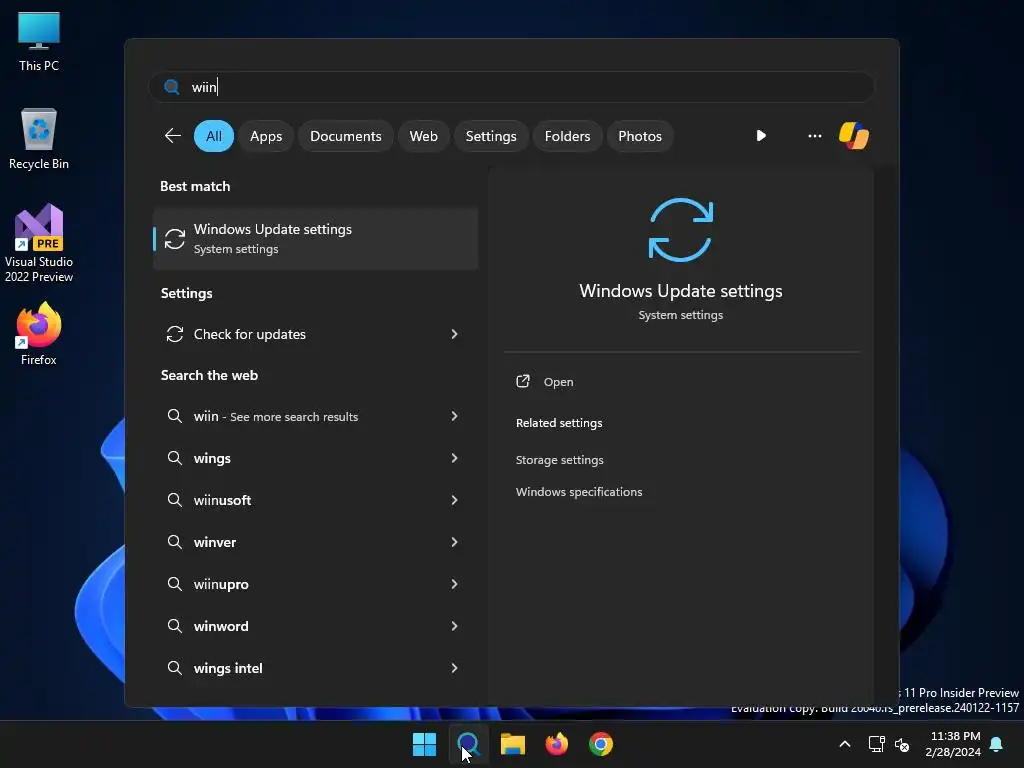Open the Windows Start button
Viewport: 1024px width, 768px height.
click(424, 744)
